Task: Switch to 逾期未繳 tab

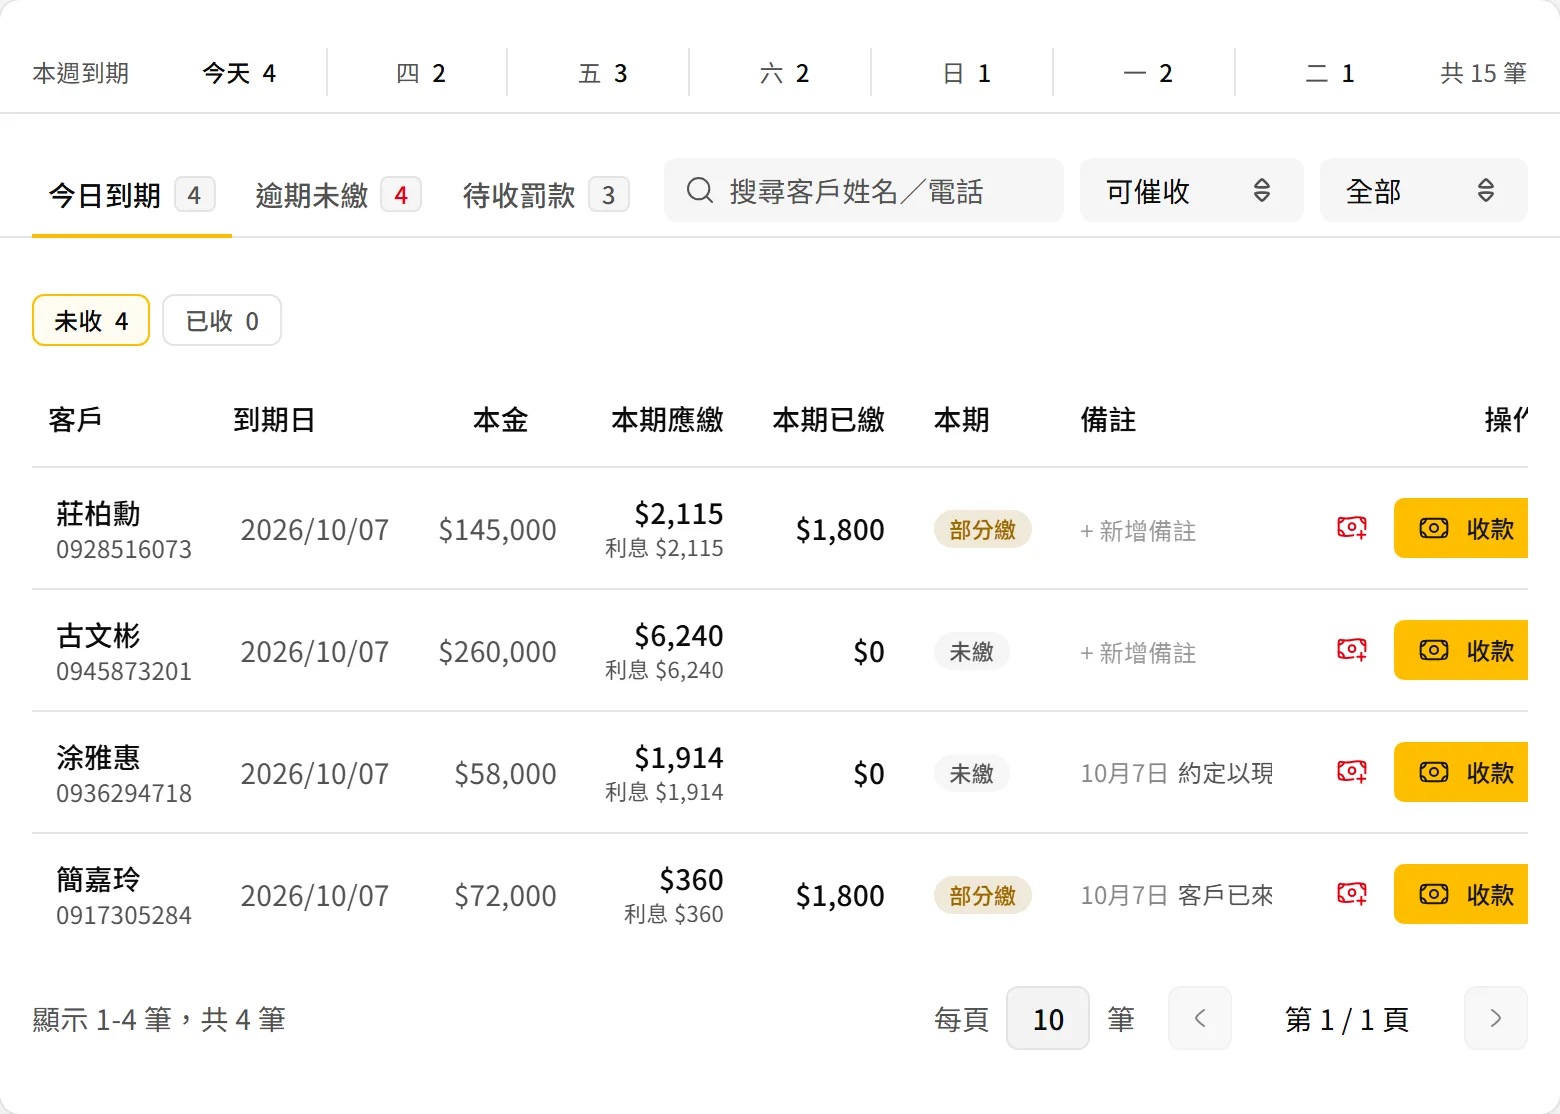Action: coord(338,195)
